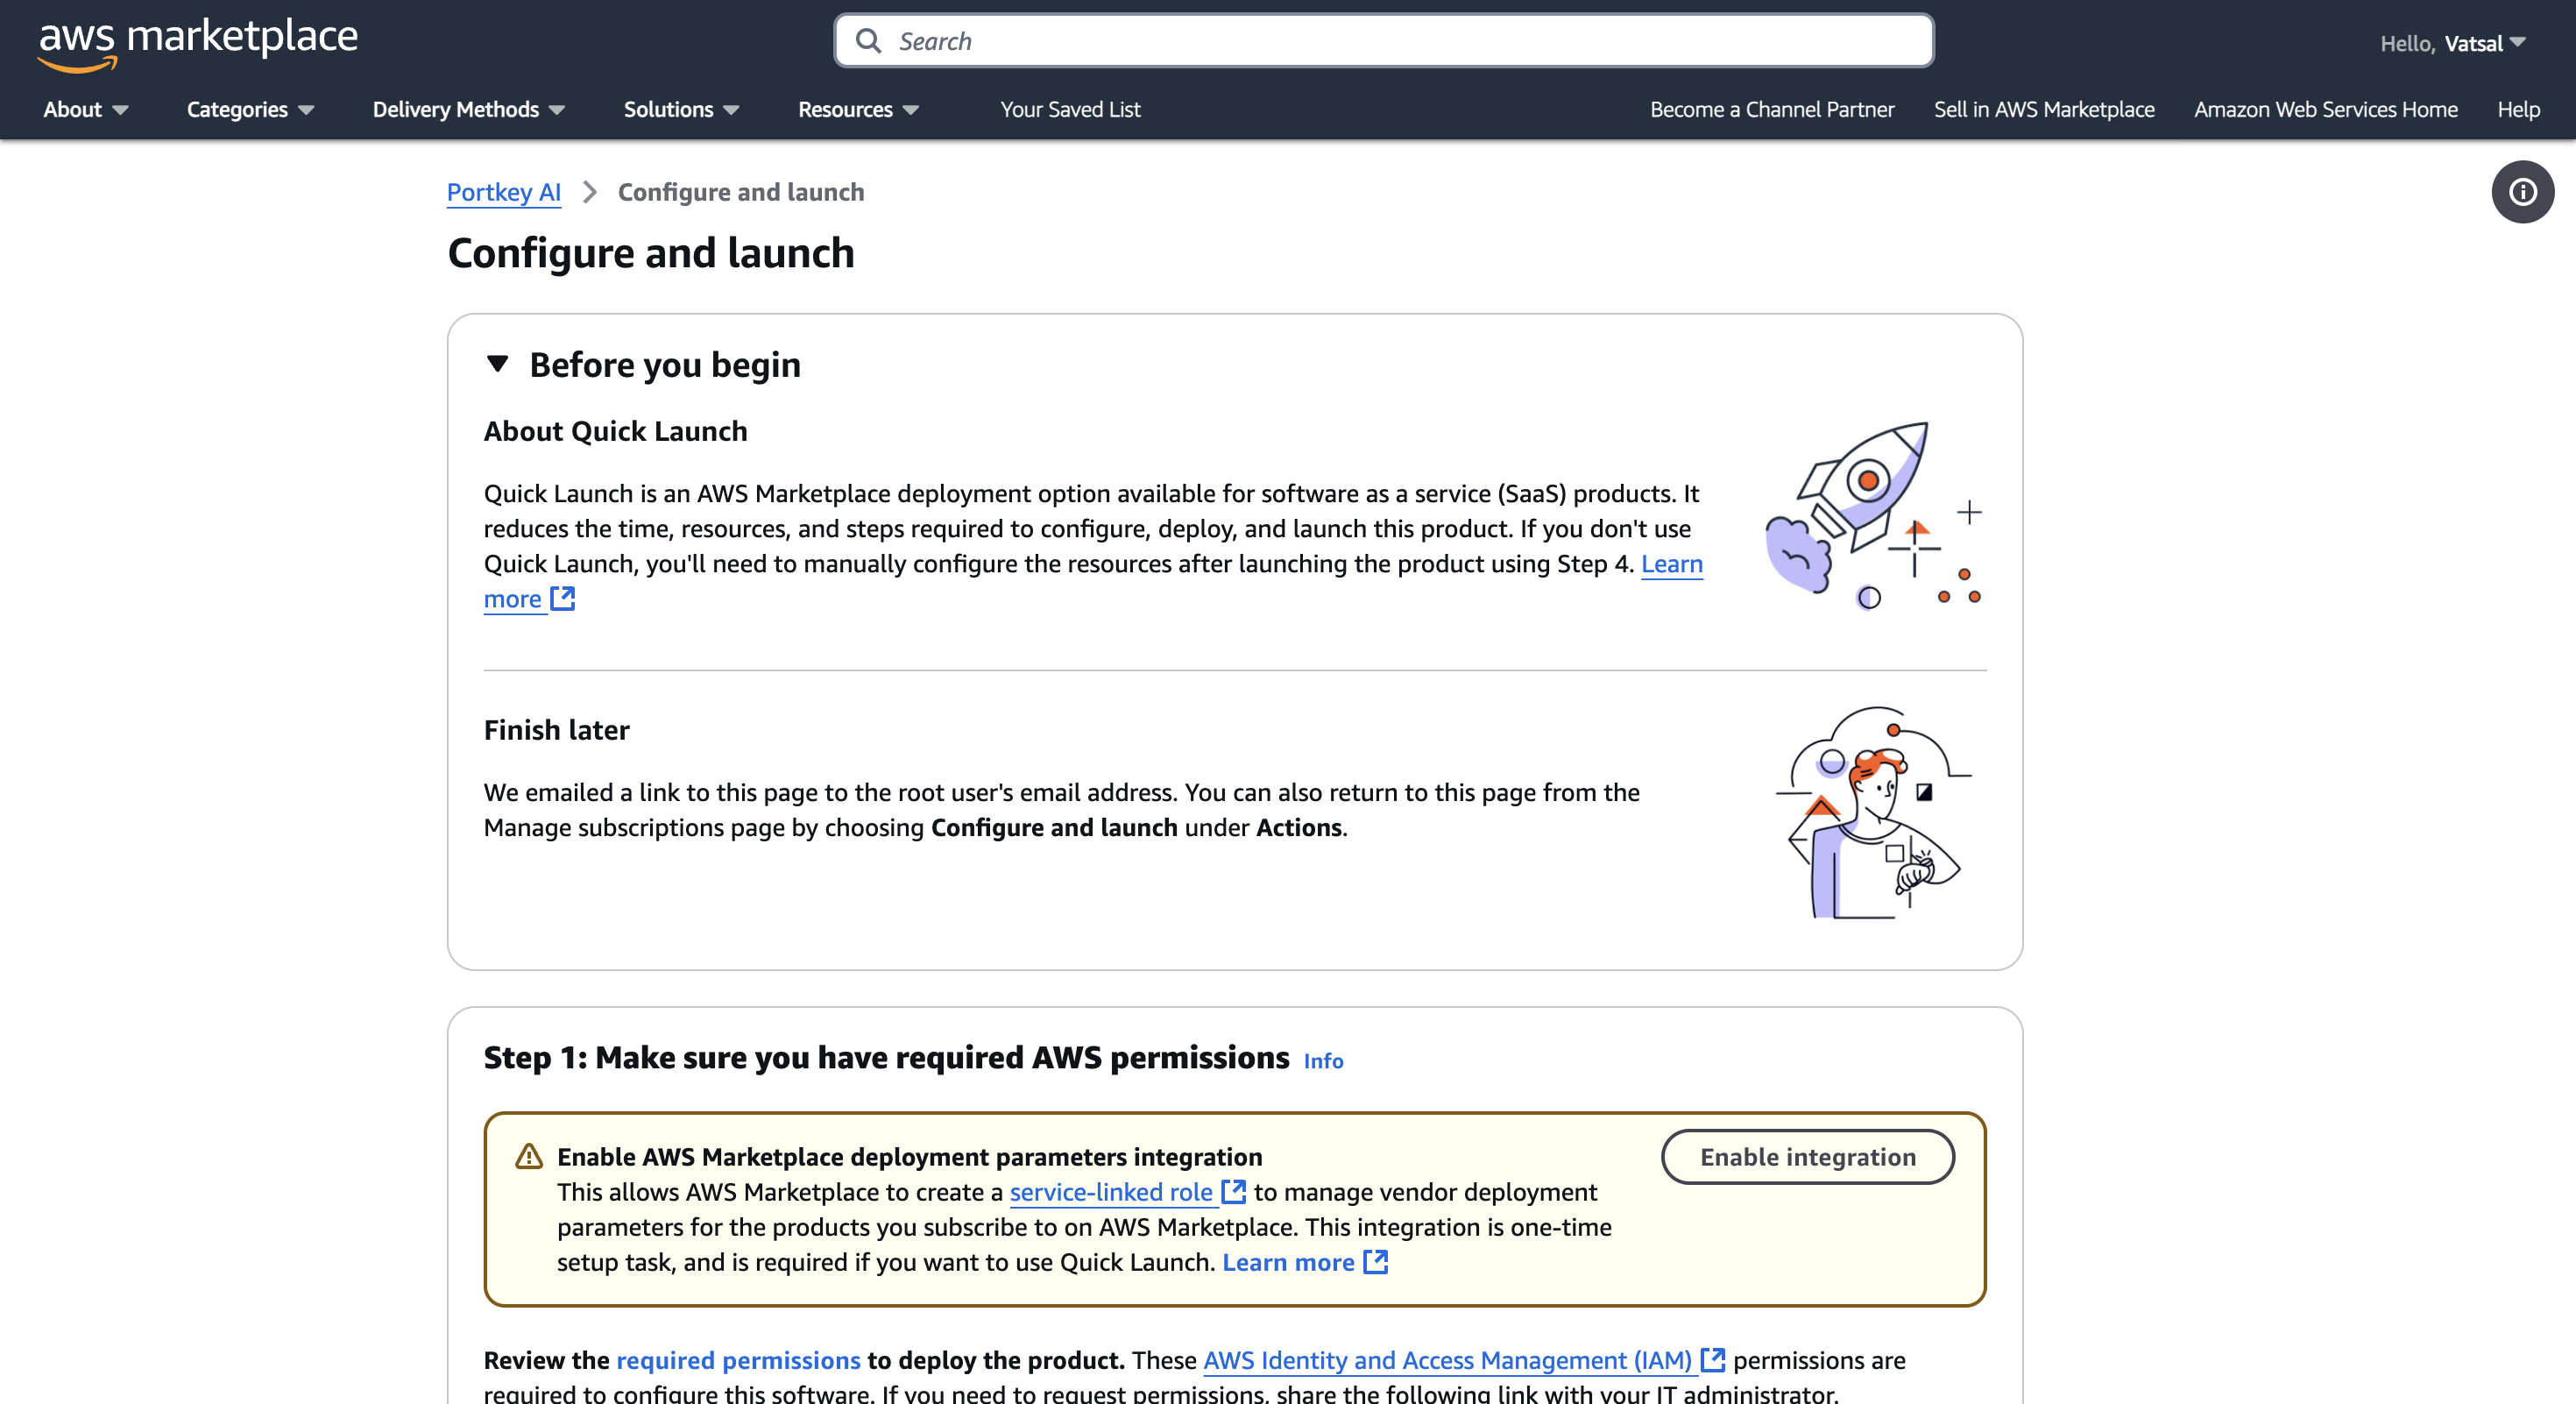This screenshot has height=1404, width=2576.
Task: Click external link icon next to IAM link
Action: point(1713,1360)
